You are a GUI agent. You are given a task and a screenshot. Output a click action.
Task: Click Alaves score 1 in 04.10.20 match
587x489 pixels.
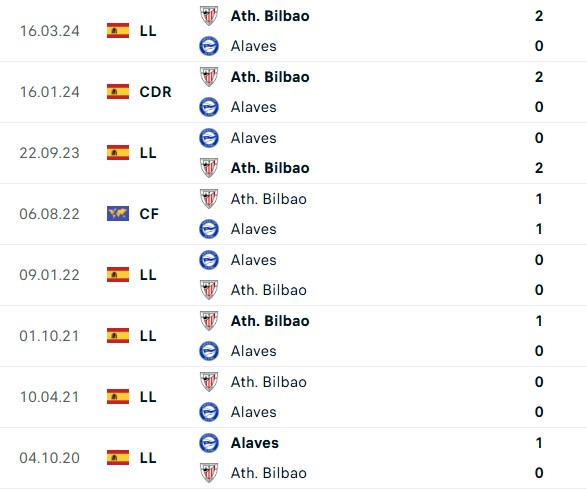coord(539,443)
